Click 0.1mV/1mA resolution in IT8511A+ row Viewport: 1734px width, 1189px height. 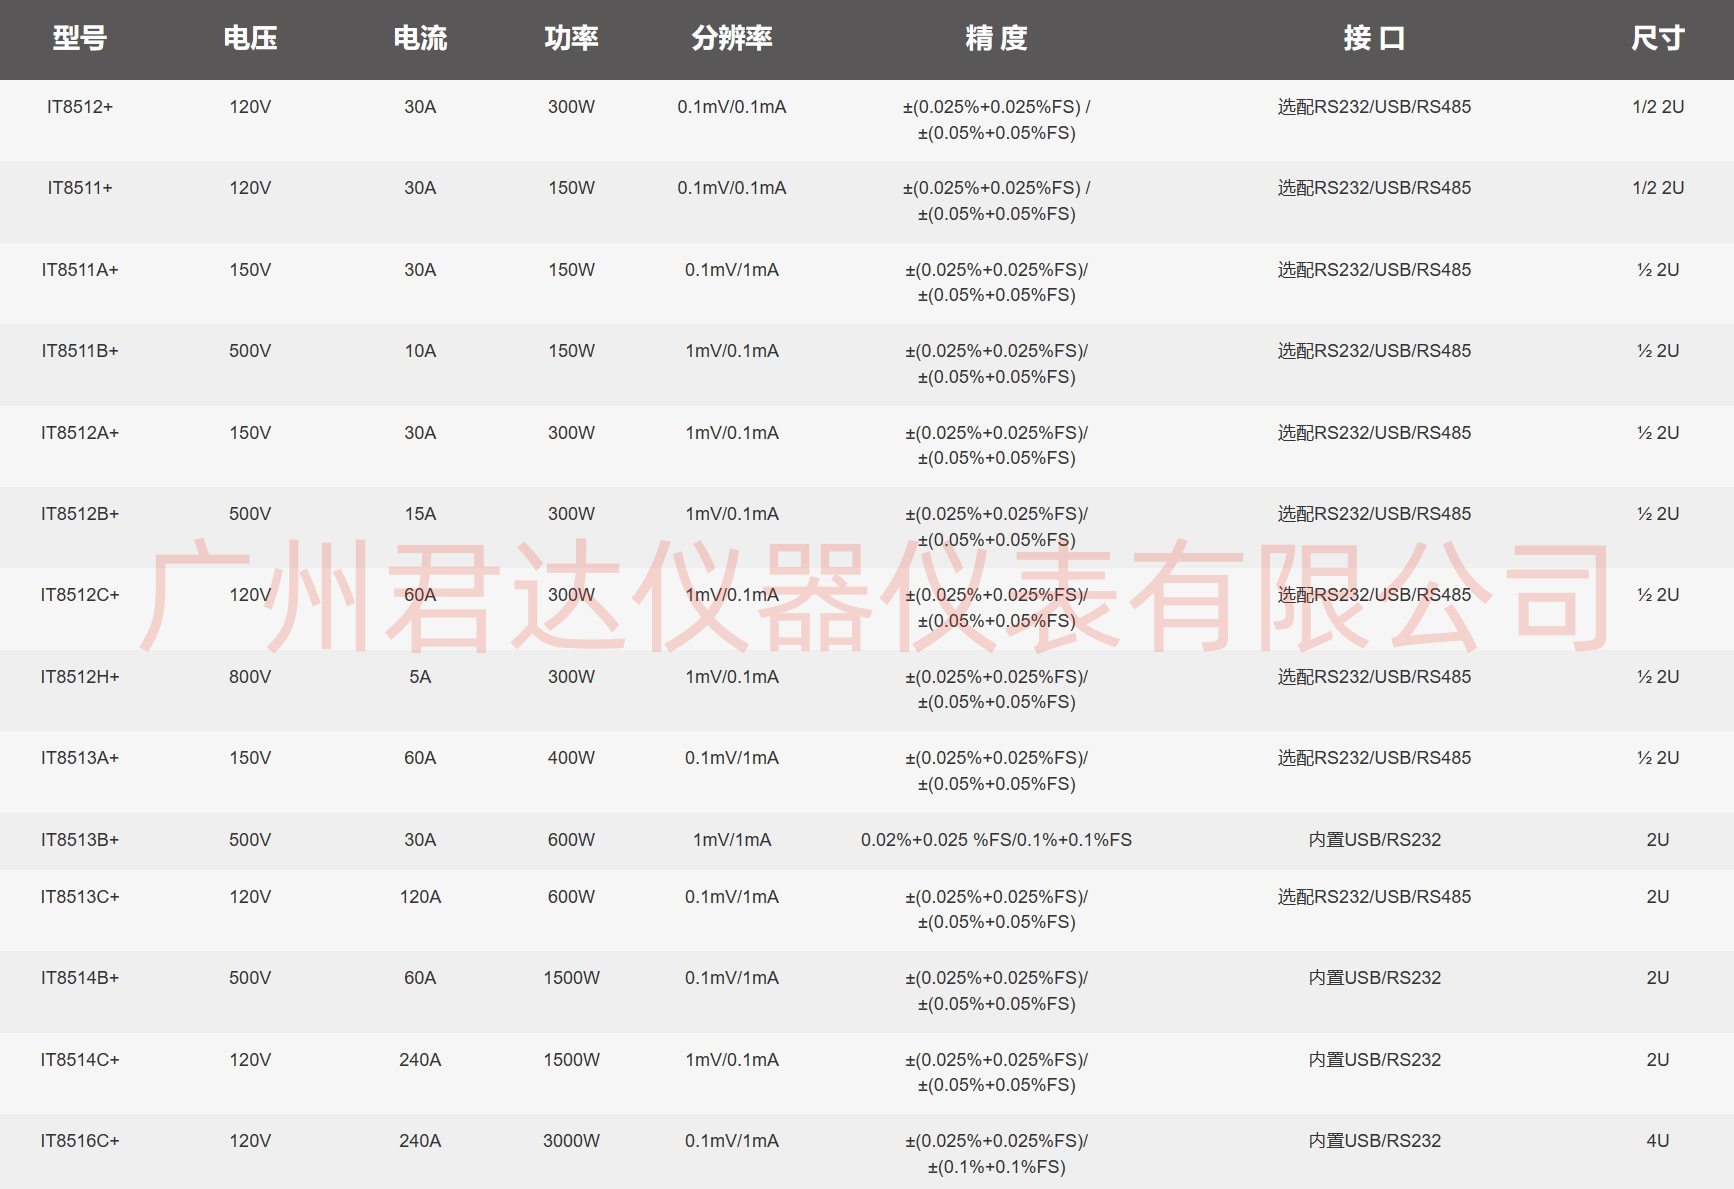pos(732,270)
